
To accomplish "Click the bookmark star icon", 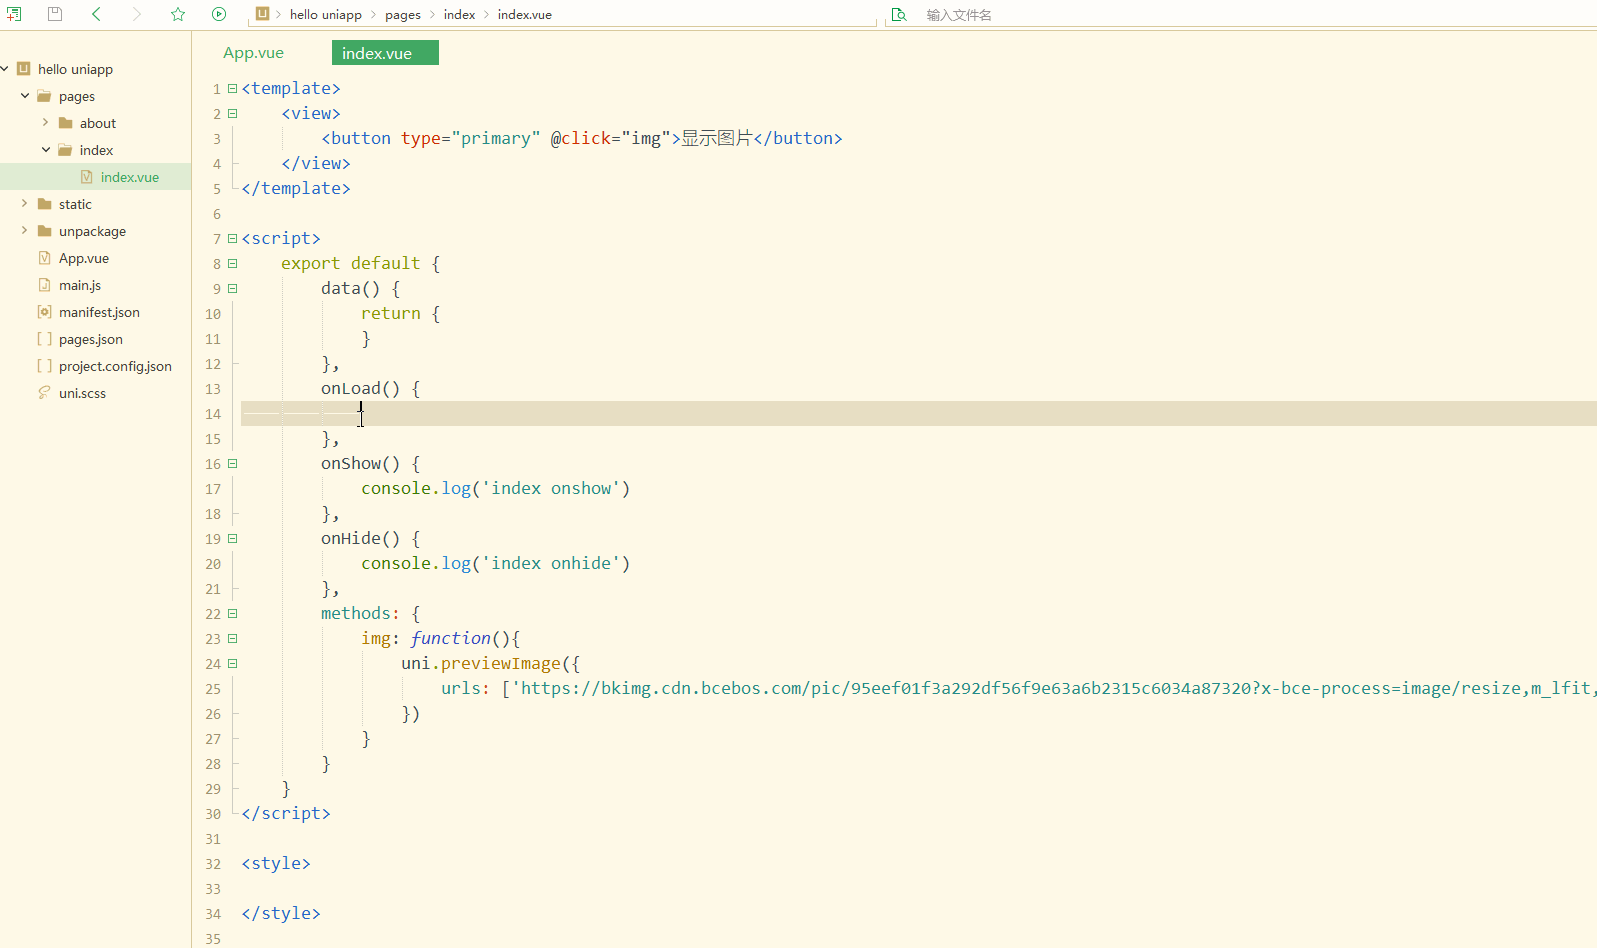I will click(x=178, y=14).
